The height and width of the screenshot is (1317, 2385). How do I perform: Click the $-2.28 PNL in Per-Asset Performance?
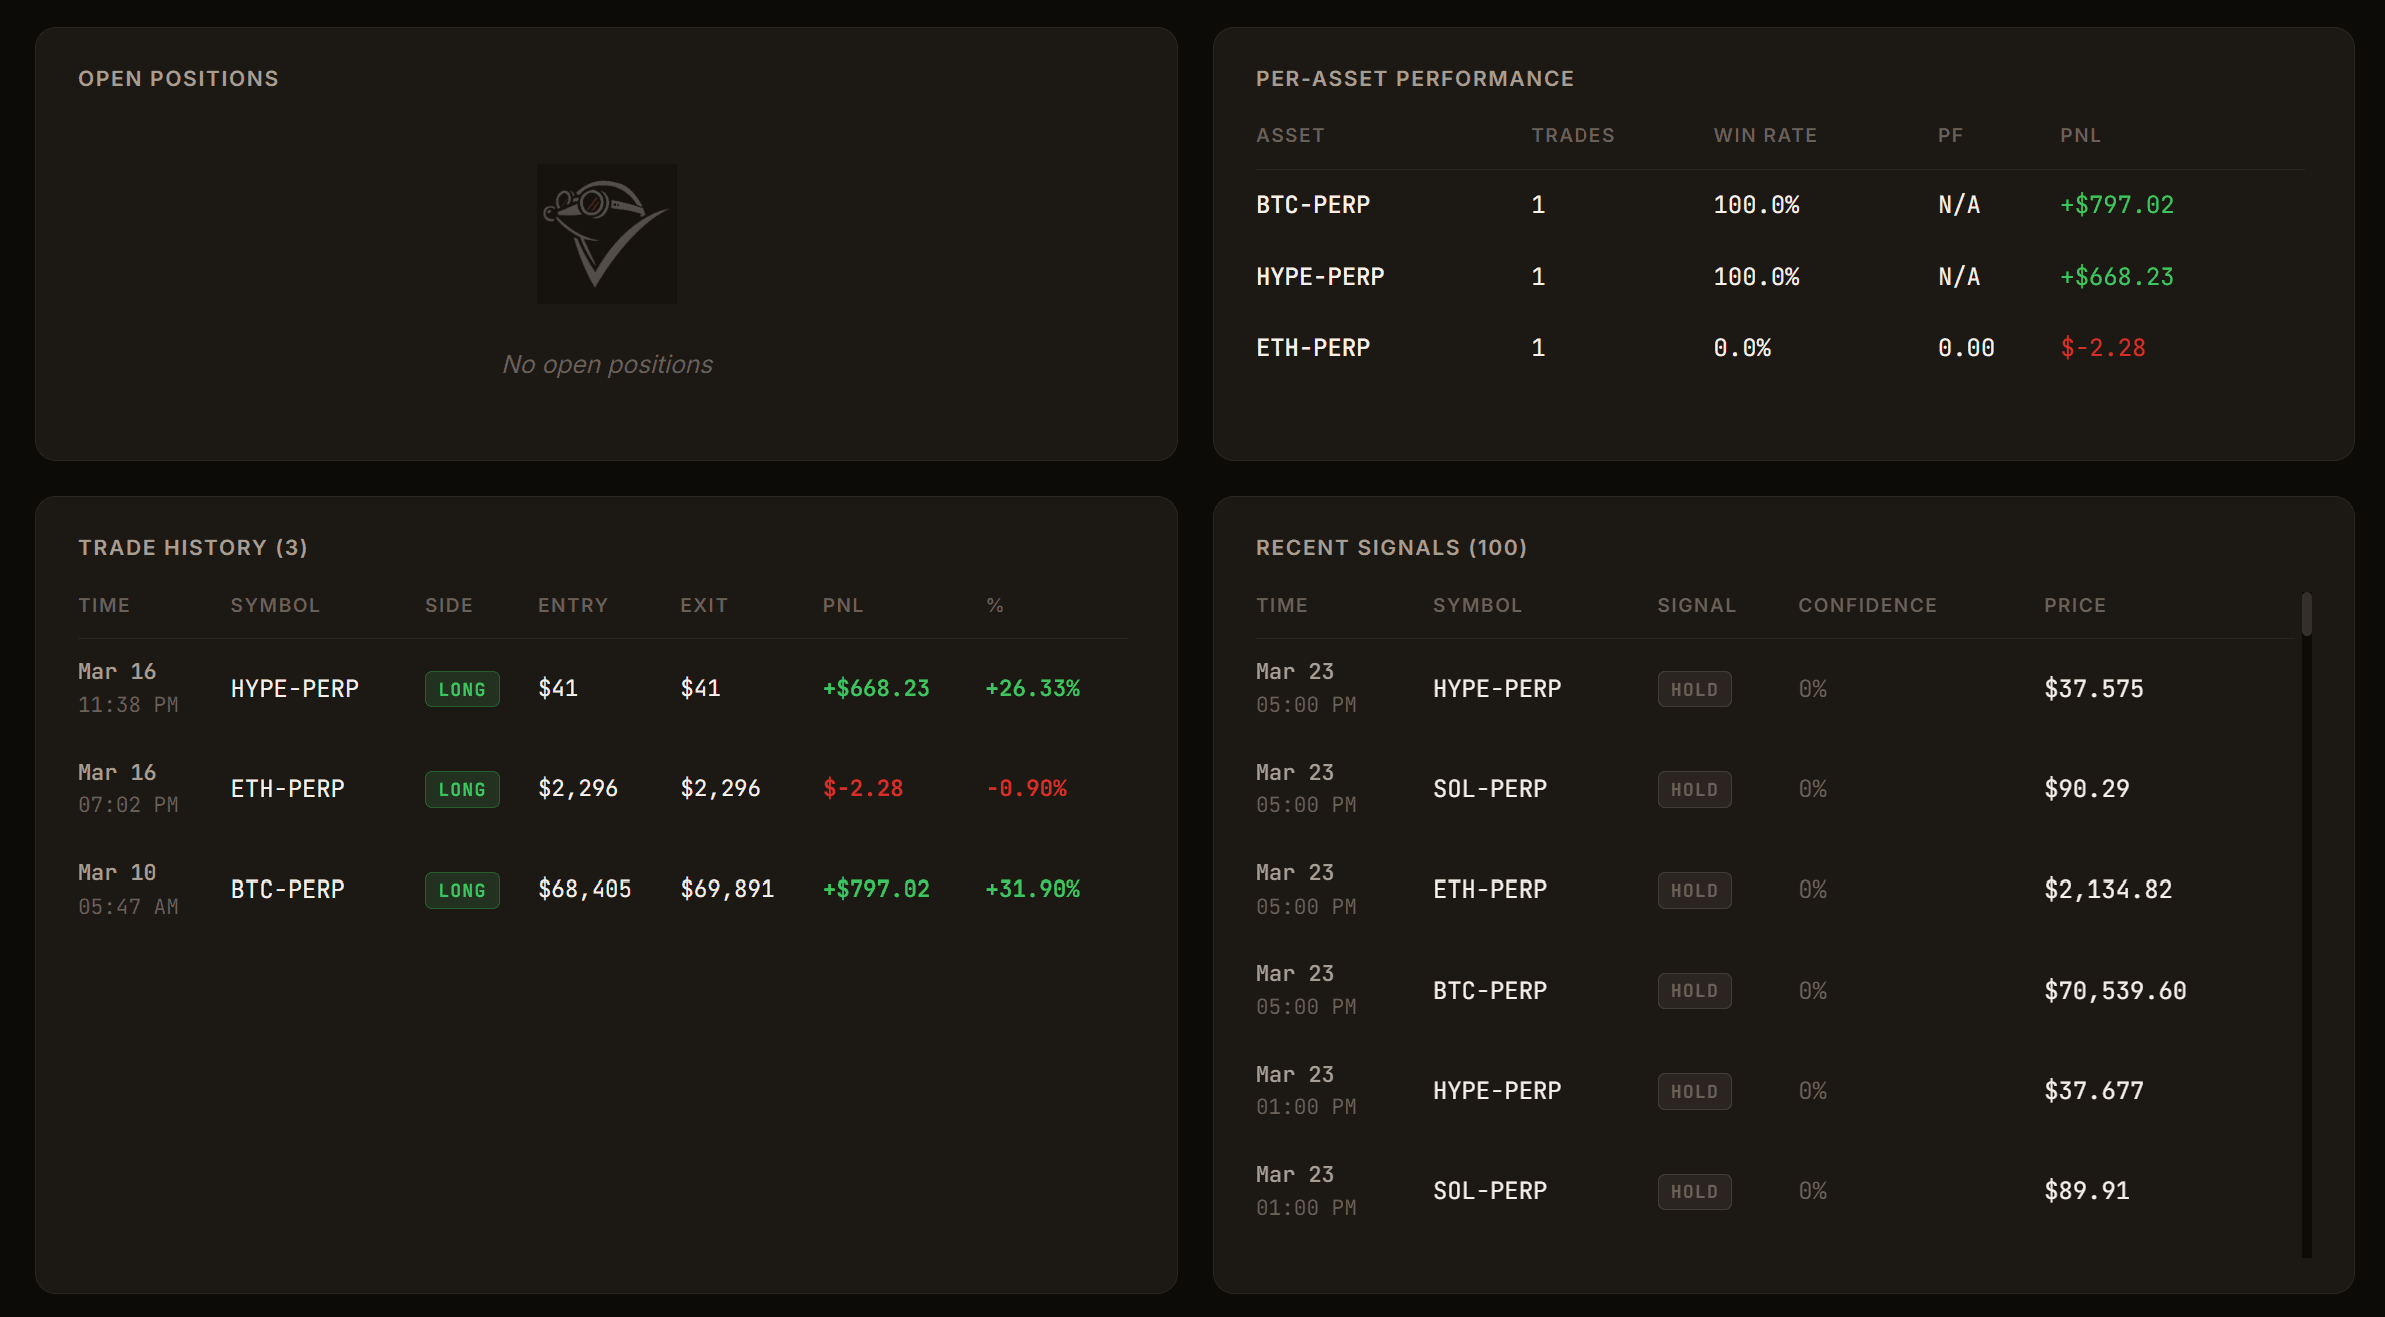[2103, 348]
